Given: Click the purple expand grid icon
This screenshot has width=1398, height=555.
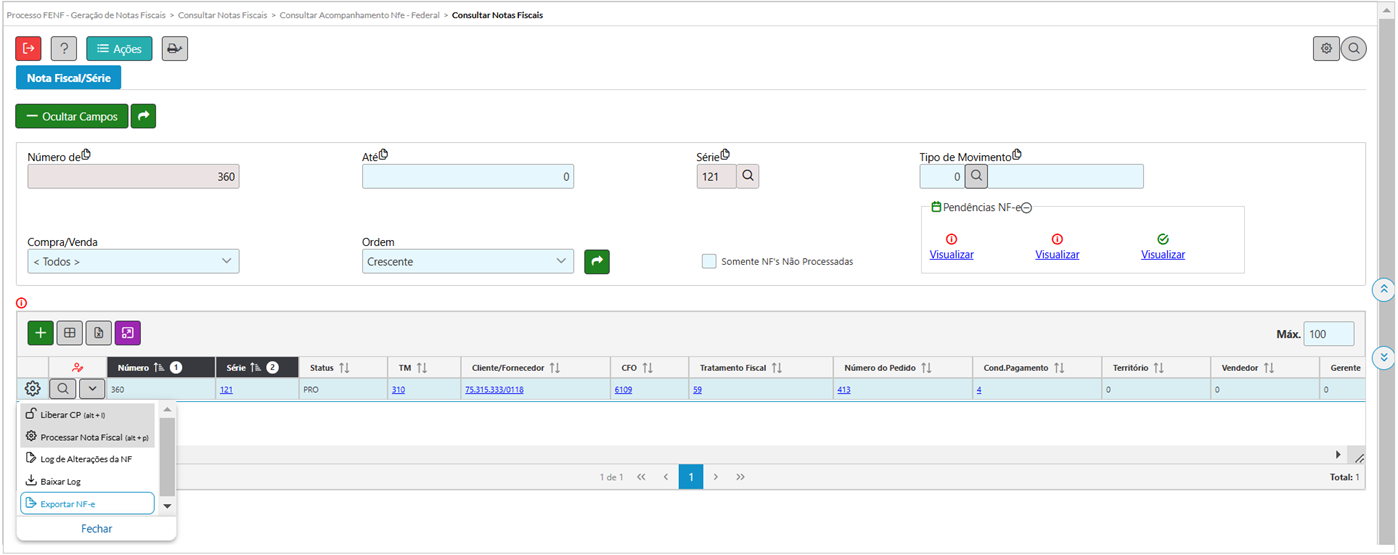Looking at the screenshot, I should click(x=128, y=333).
